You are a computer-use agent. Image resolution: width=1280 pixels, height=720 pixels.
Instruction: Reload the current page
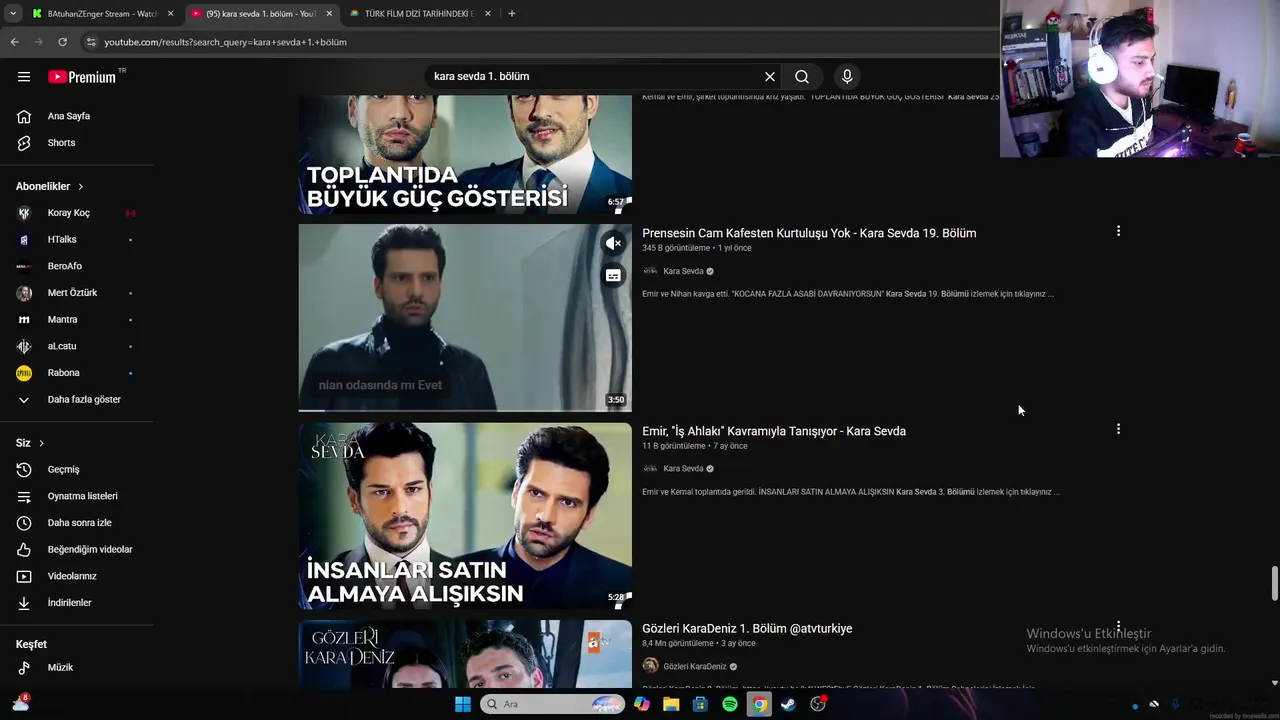pyautogui.click(x=62, y=42)
